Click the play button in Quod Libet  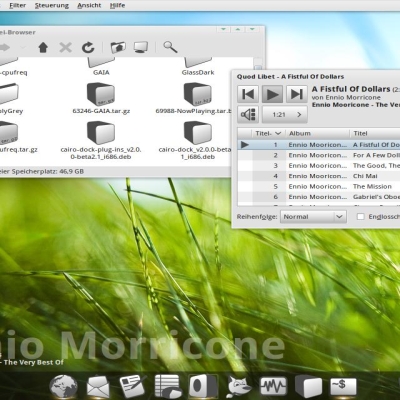272,94
